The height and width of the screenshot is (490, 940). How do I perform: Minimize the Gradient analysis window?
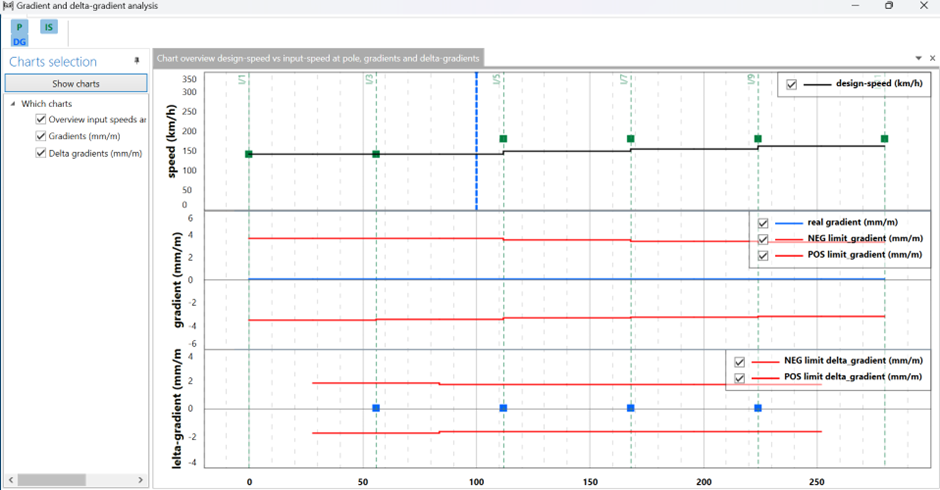pyautogui.click(x=855, y=6)
